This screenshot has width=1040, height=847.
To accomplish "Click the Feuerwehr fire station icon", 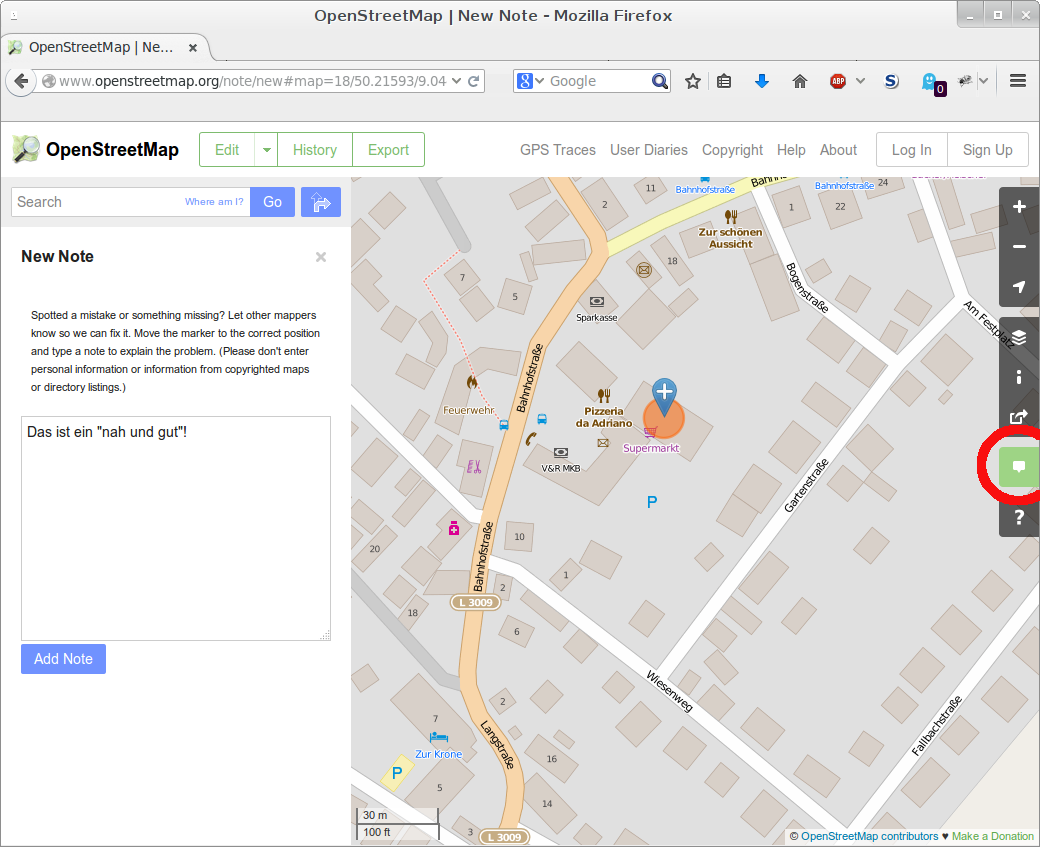I will tap(472, 381).
